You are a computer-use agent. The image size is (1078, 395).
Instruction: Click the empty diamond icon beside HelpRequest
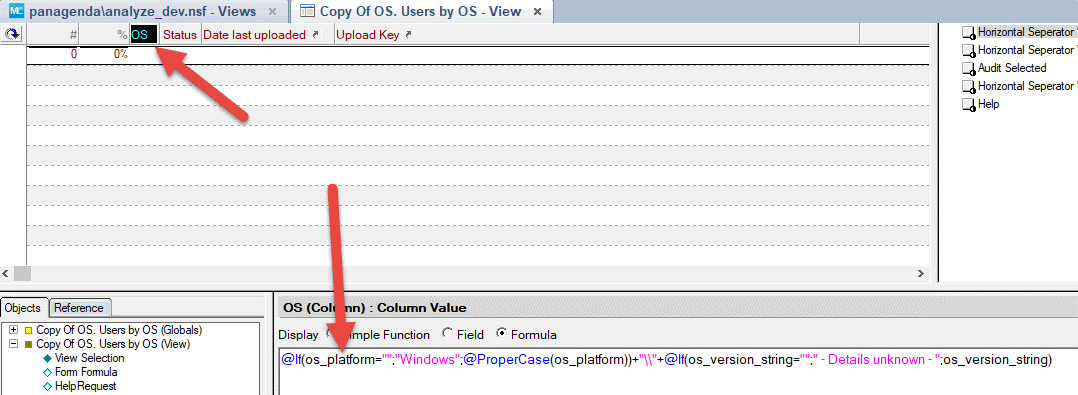click(x=47, y=387)
